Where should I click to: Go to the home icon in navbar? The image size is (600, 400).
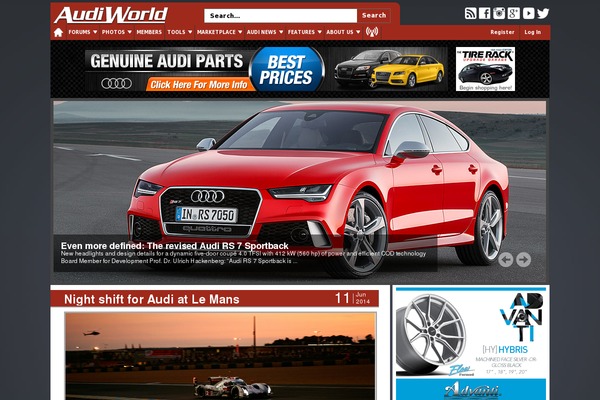pos(58,33)
